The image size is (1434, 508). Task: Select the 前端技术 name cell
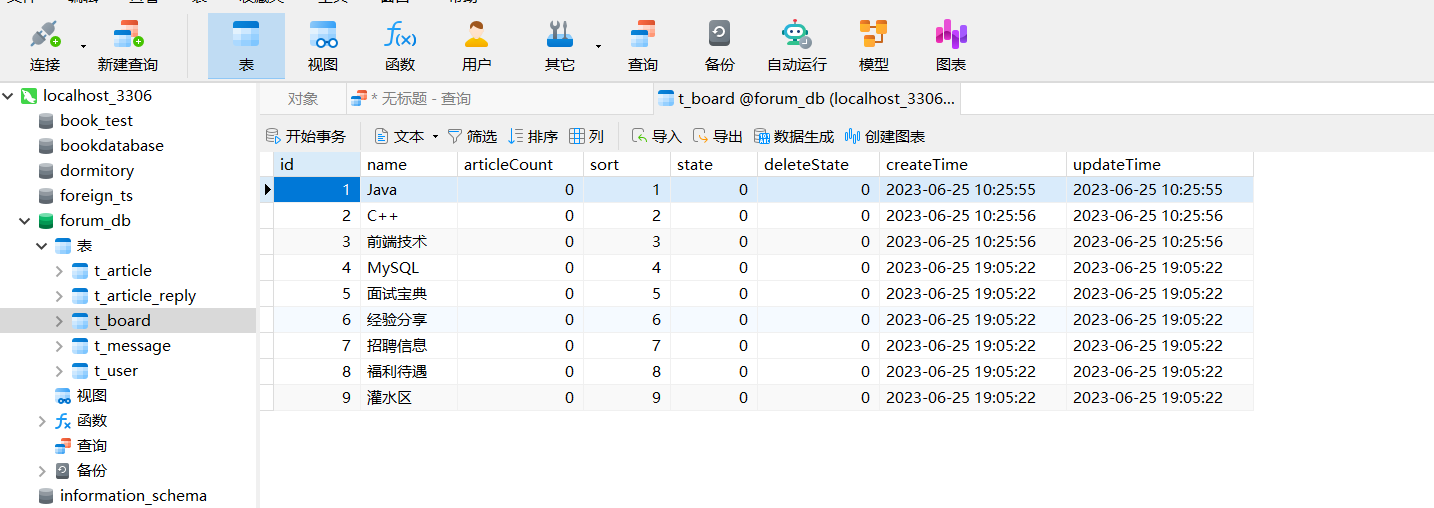[x=409, y=241]
